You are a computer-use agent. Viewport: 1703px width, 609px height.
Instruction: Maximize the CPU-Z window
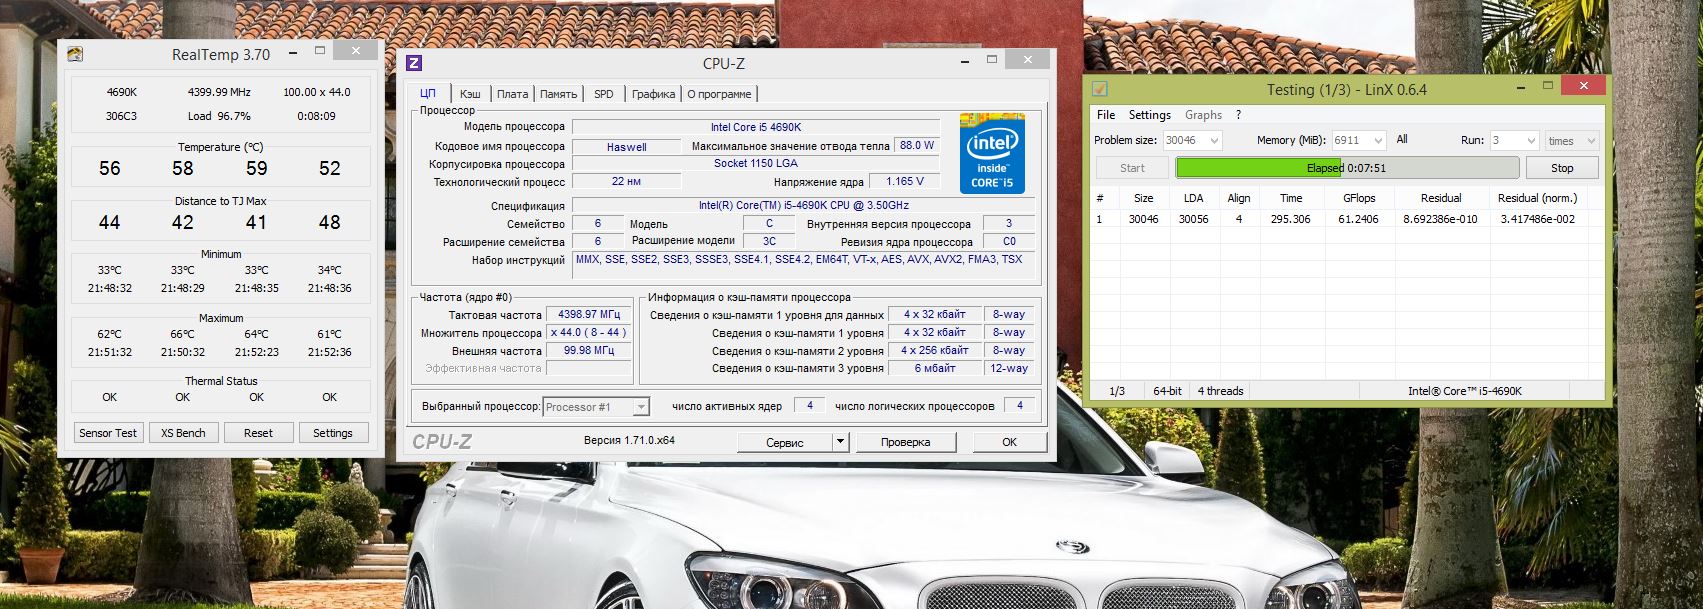point(992,60)
